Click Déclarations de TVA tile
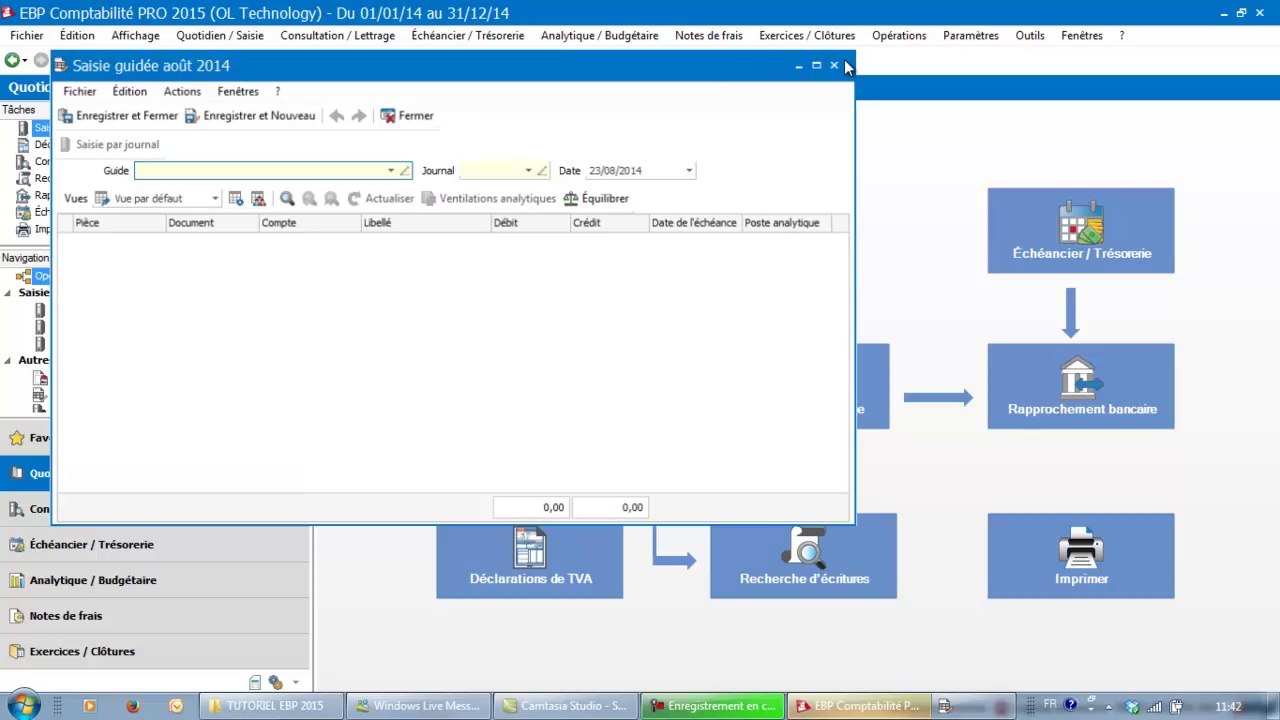The image size is (1280, 720). [x=530, y=563]
